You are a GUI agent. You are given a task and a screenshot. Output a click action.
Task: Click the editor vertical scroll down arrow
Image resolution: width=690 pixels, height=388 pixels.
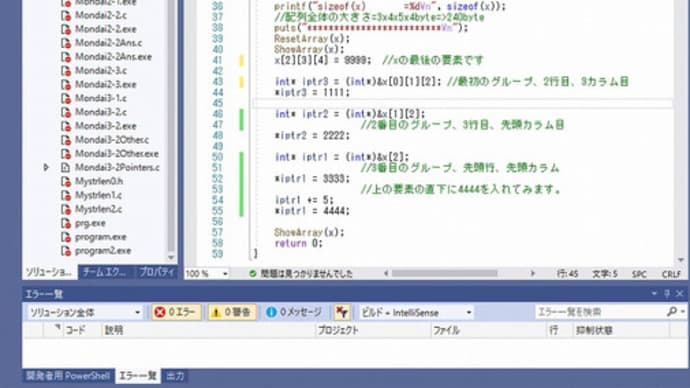pyautogui.click(x=681, y=260)
